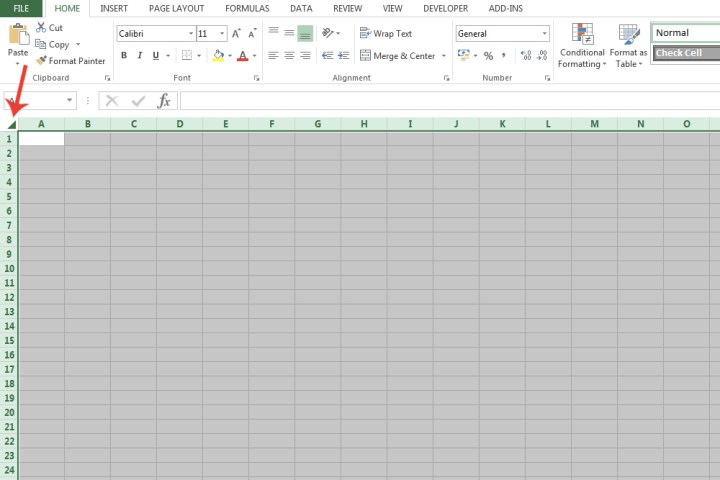Click the Cut scissors icon

tap(42, 28)
